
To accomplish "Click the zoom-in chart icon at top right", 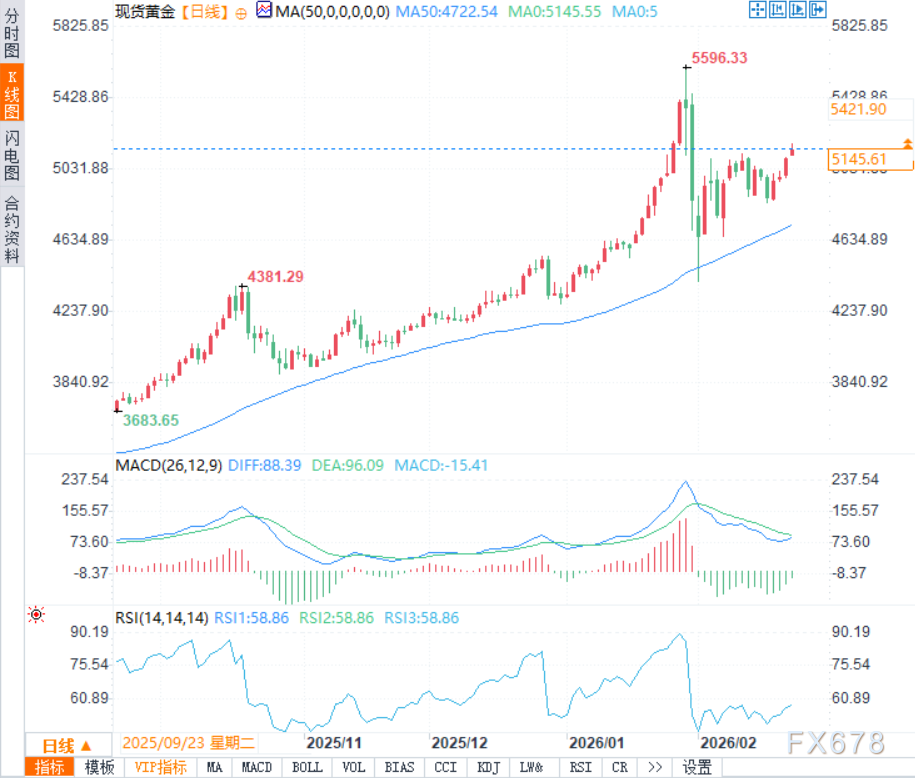I will pyautogui.click(x=776, y=10).
